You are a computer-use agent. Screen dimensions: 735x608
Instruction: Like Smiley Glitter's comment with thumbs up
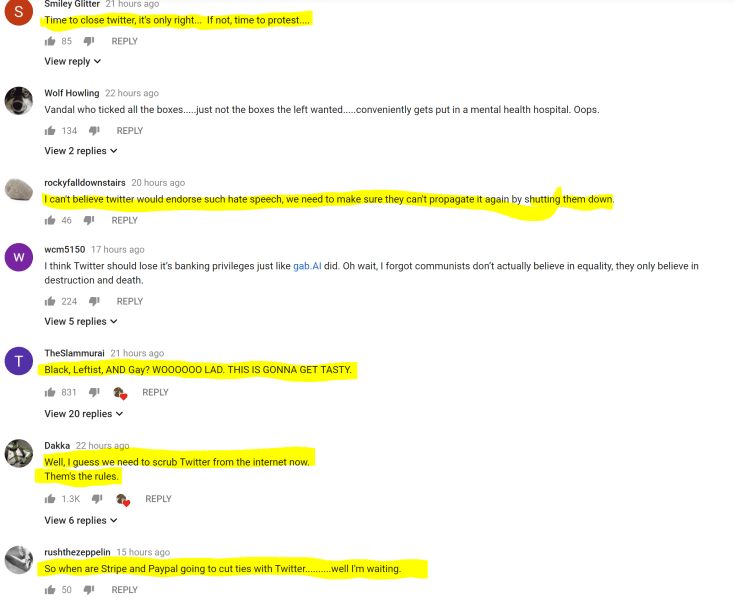(x=50, y=41)
